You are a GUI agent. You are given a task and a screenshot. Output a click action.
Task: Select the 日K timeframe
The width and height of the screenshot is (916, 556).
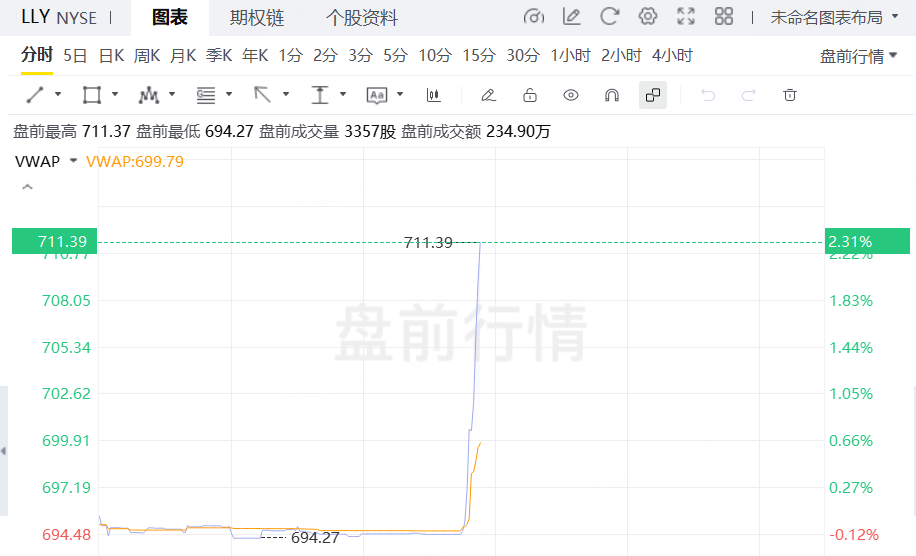click(112, 55)
